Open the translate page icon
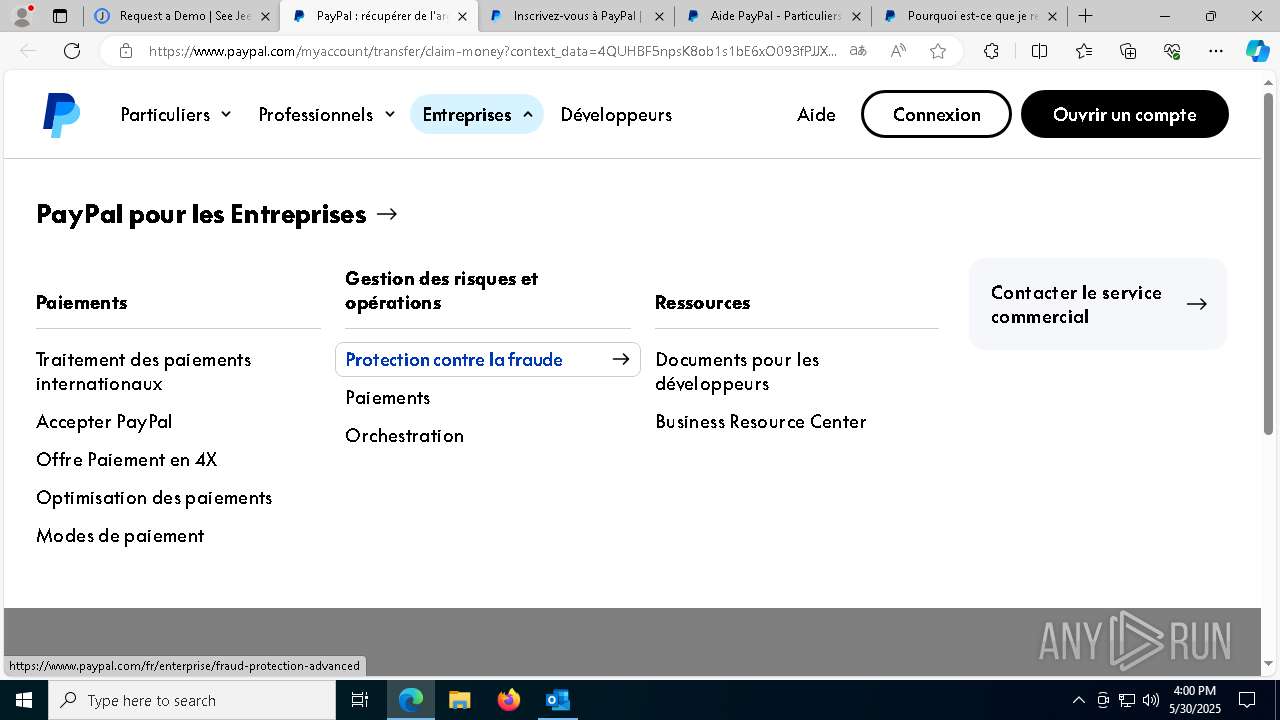This screenshot has height=720, width=1280. (858, 51)
